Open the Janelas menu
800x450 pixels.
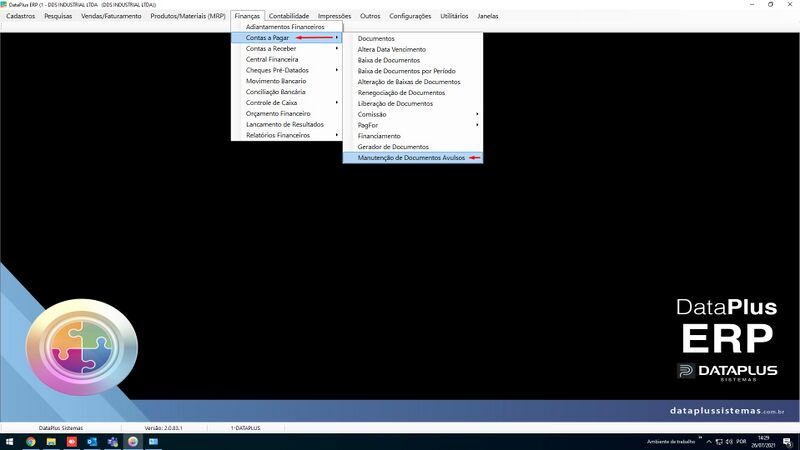pyautogui.click(x=488, y=16)
